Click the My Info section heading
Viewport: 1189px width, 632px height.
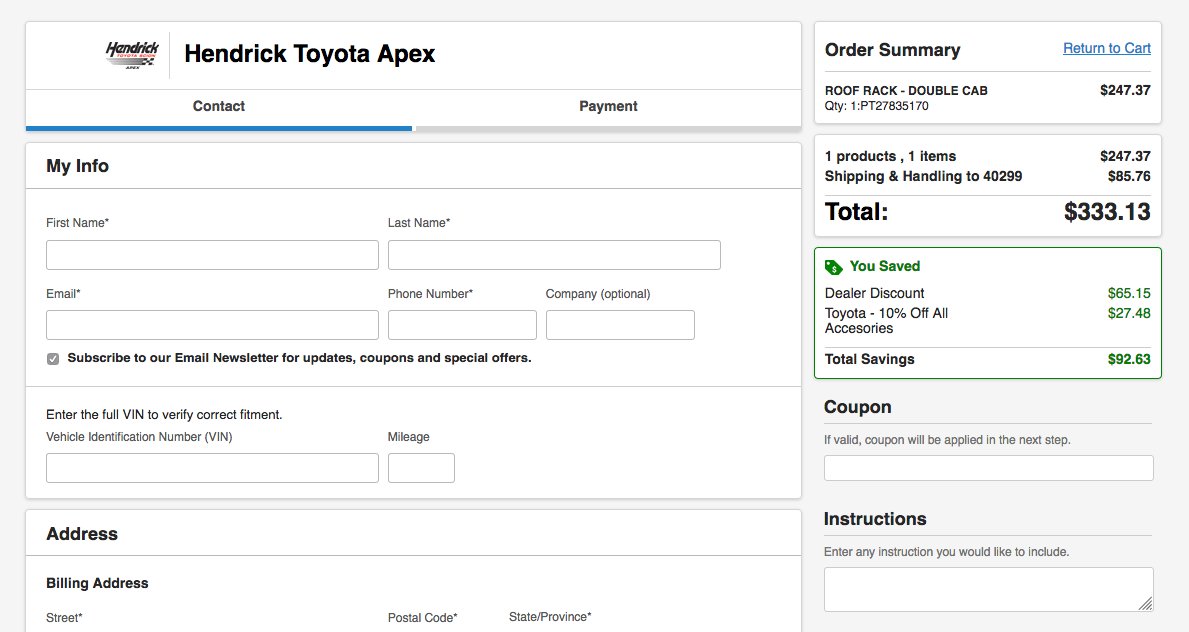pos(77,166)
